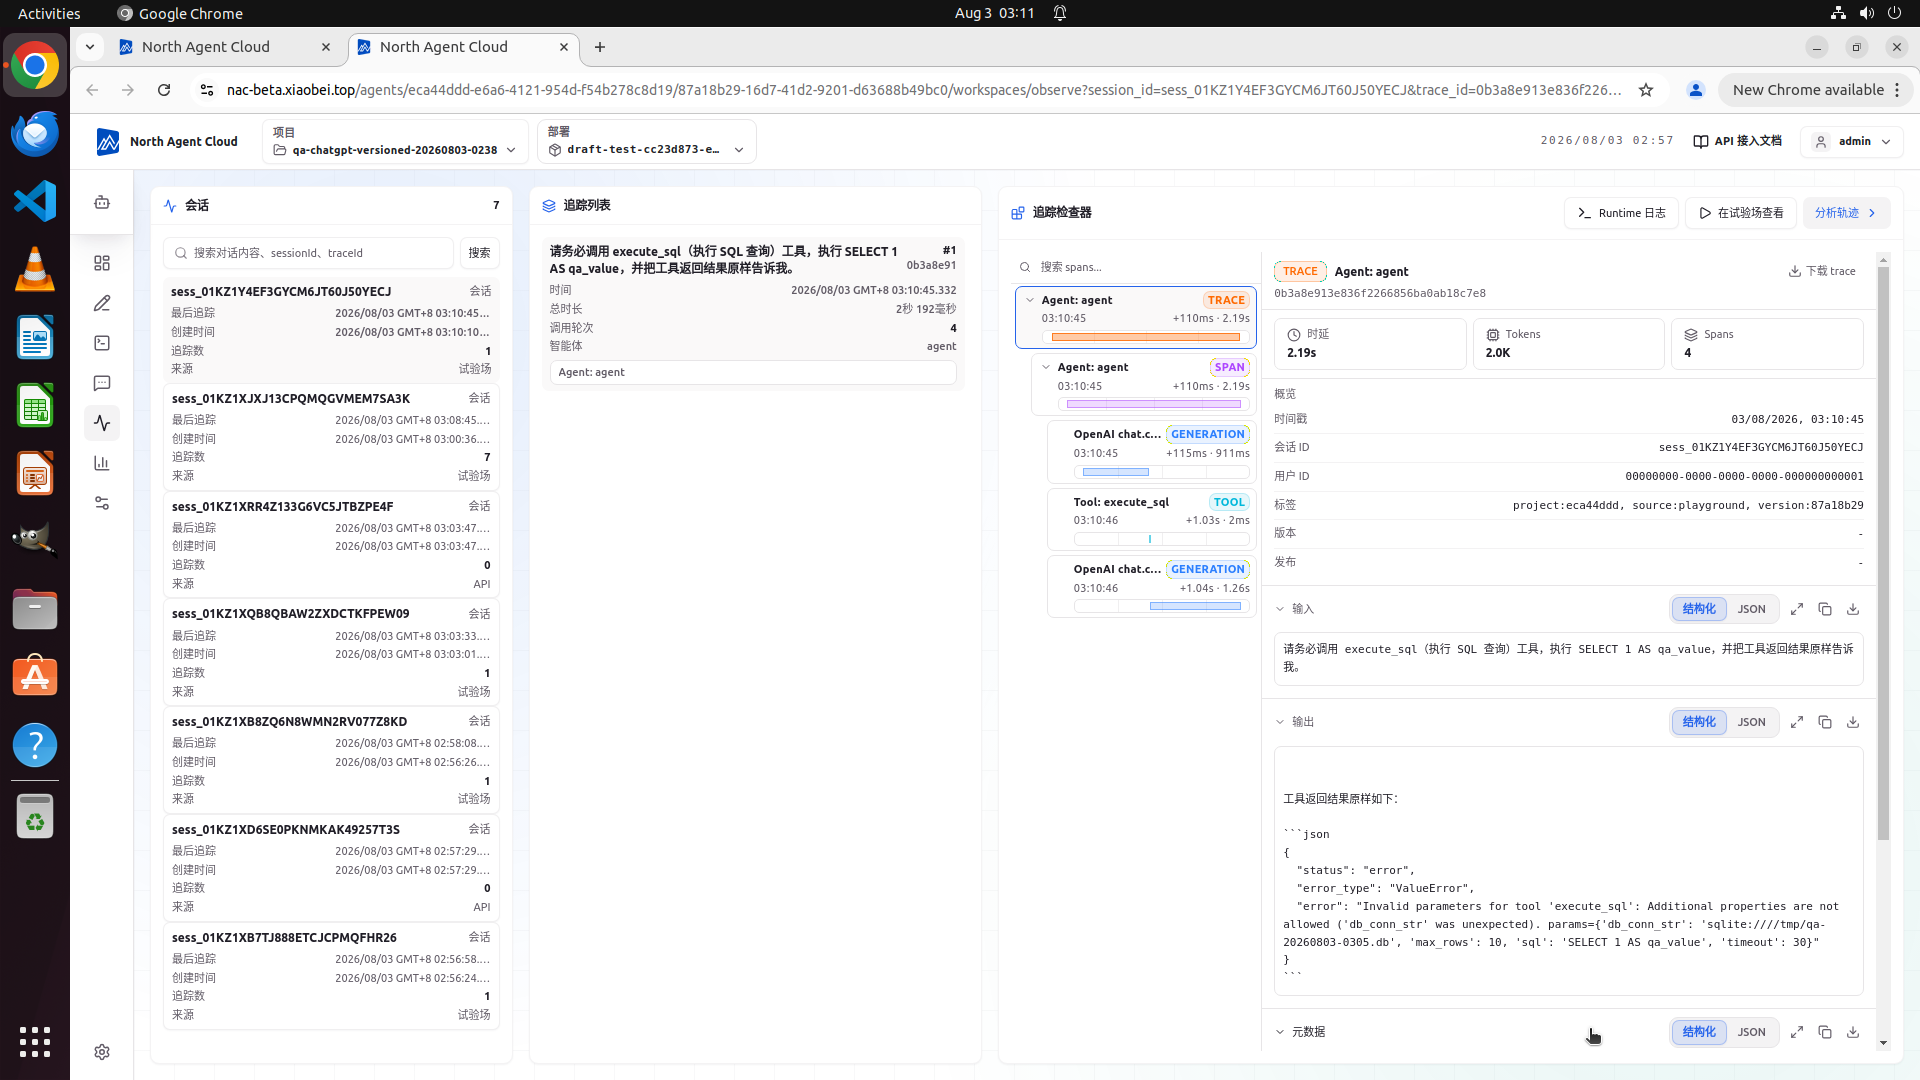1920x1080 pixels.
Task: Click the North Agent Cloud logo
Action: tap(167, 142)
